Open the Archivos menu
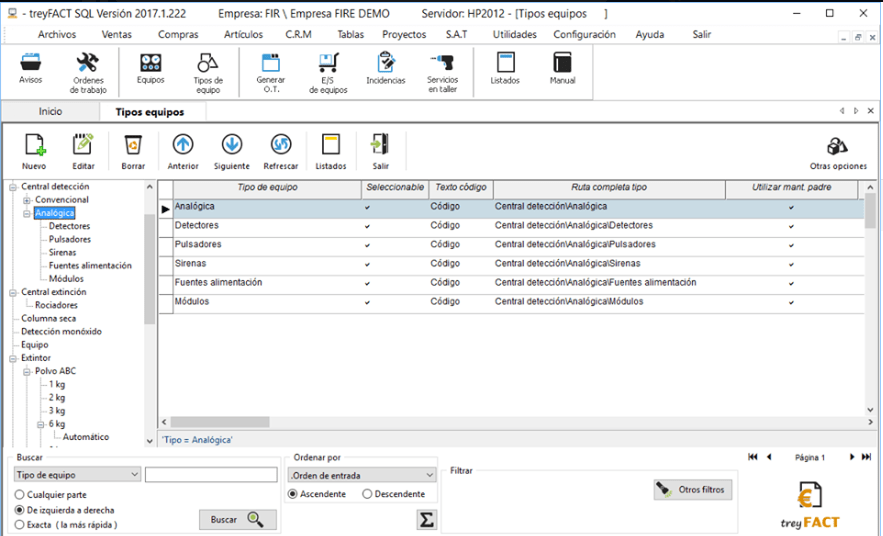 coord(57,34)
